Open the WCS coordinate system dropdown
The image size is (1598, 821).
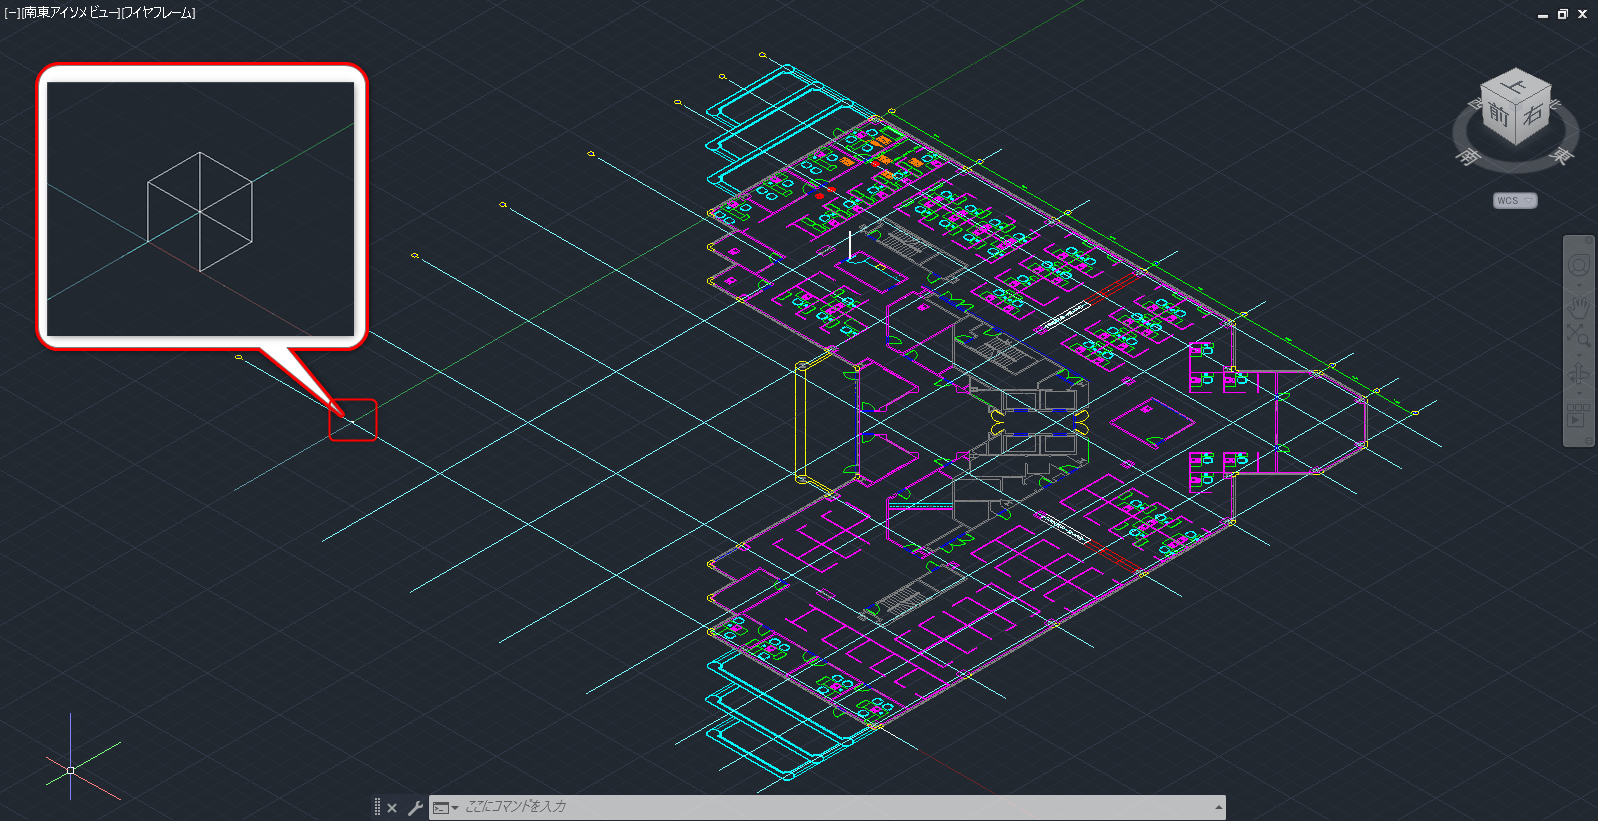[x=1515, y=201]
